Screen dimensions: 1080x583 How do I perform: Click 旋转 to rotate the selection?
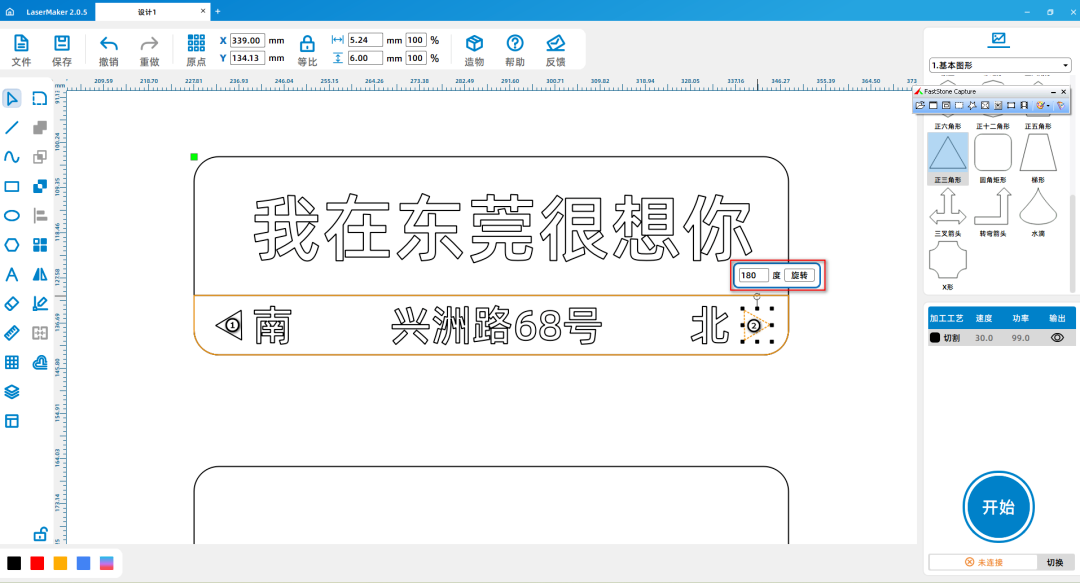[x=800, y=275]
